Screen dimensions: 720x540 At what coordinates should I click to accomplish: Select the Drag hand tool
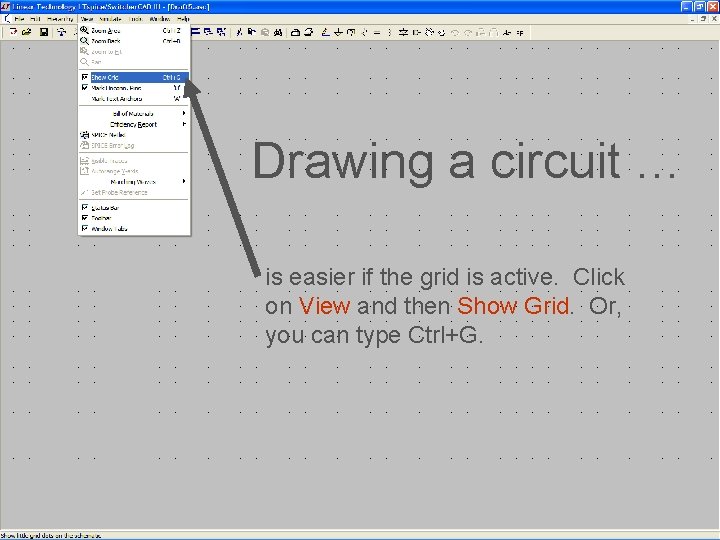click(442, 32)
